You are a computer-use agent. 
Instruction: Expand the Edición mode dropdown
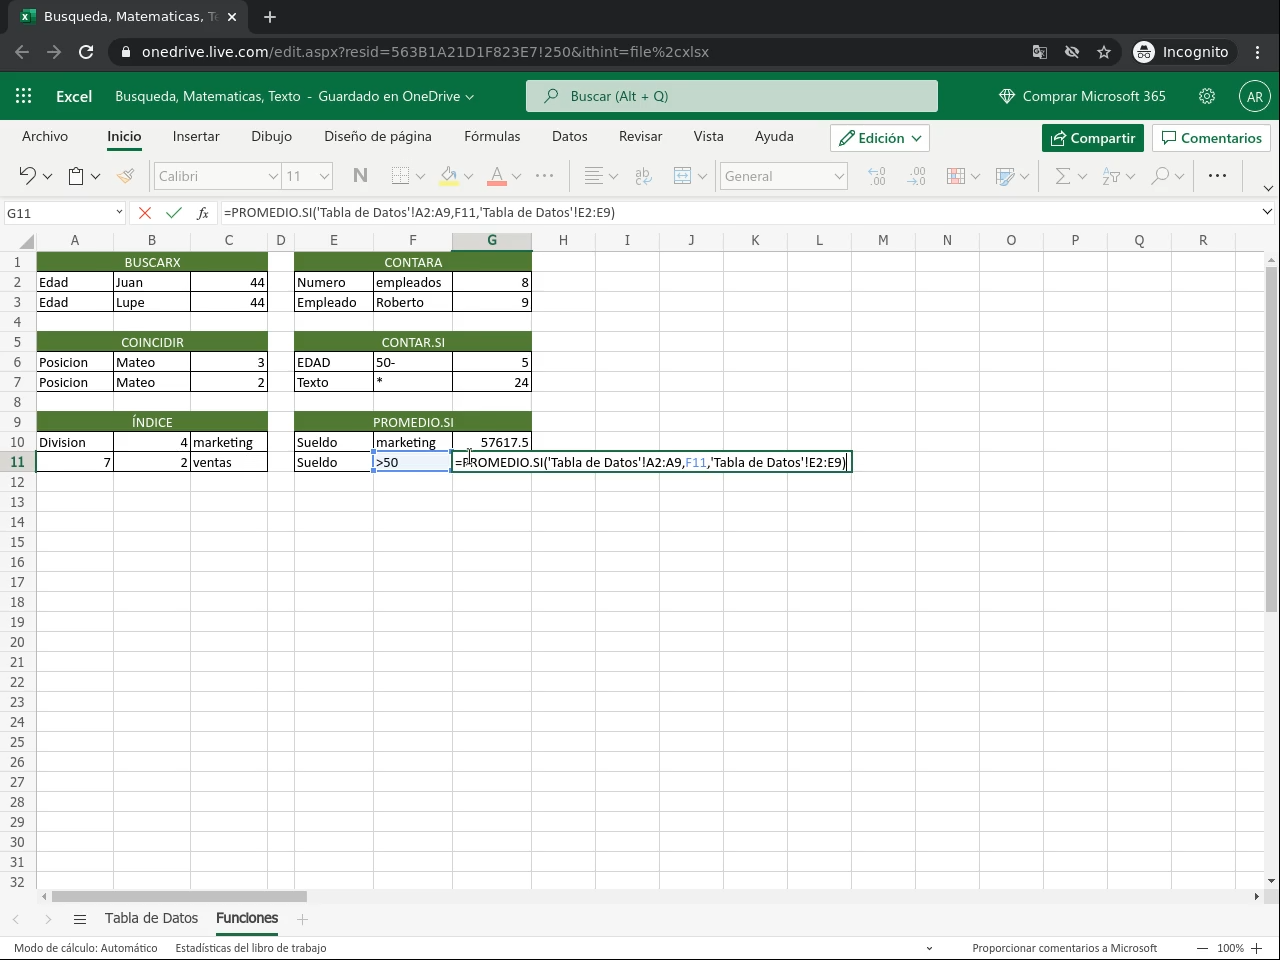click(x=880, y=138)
